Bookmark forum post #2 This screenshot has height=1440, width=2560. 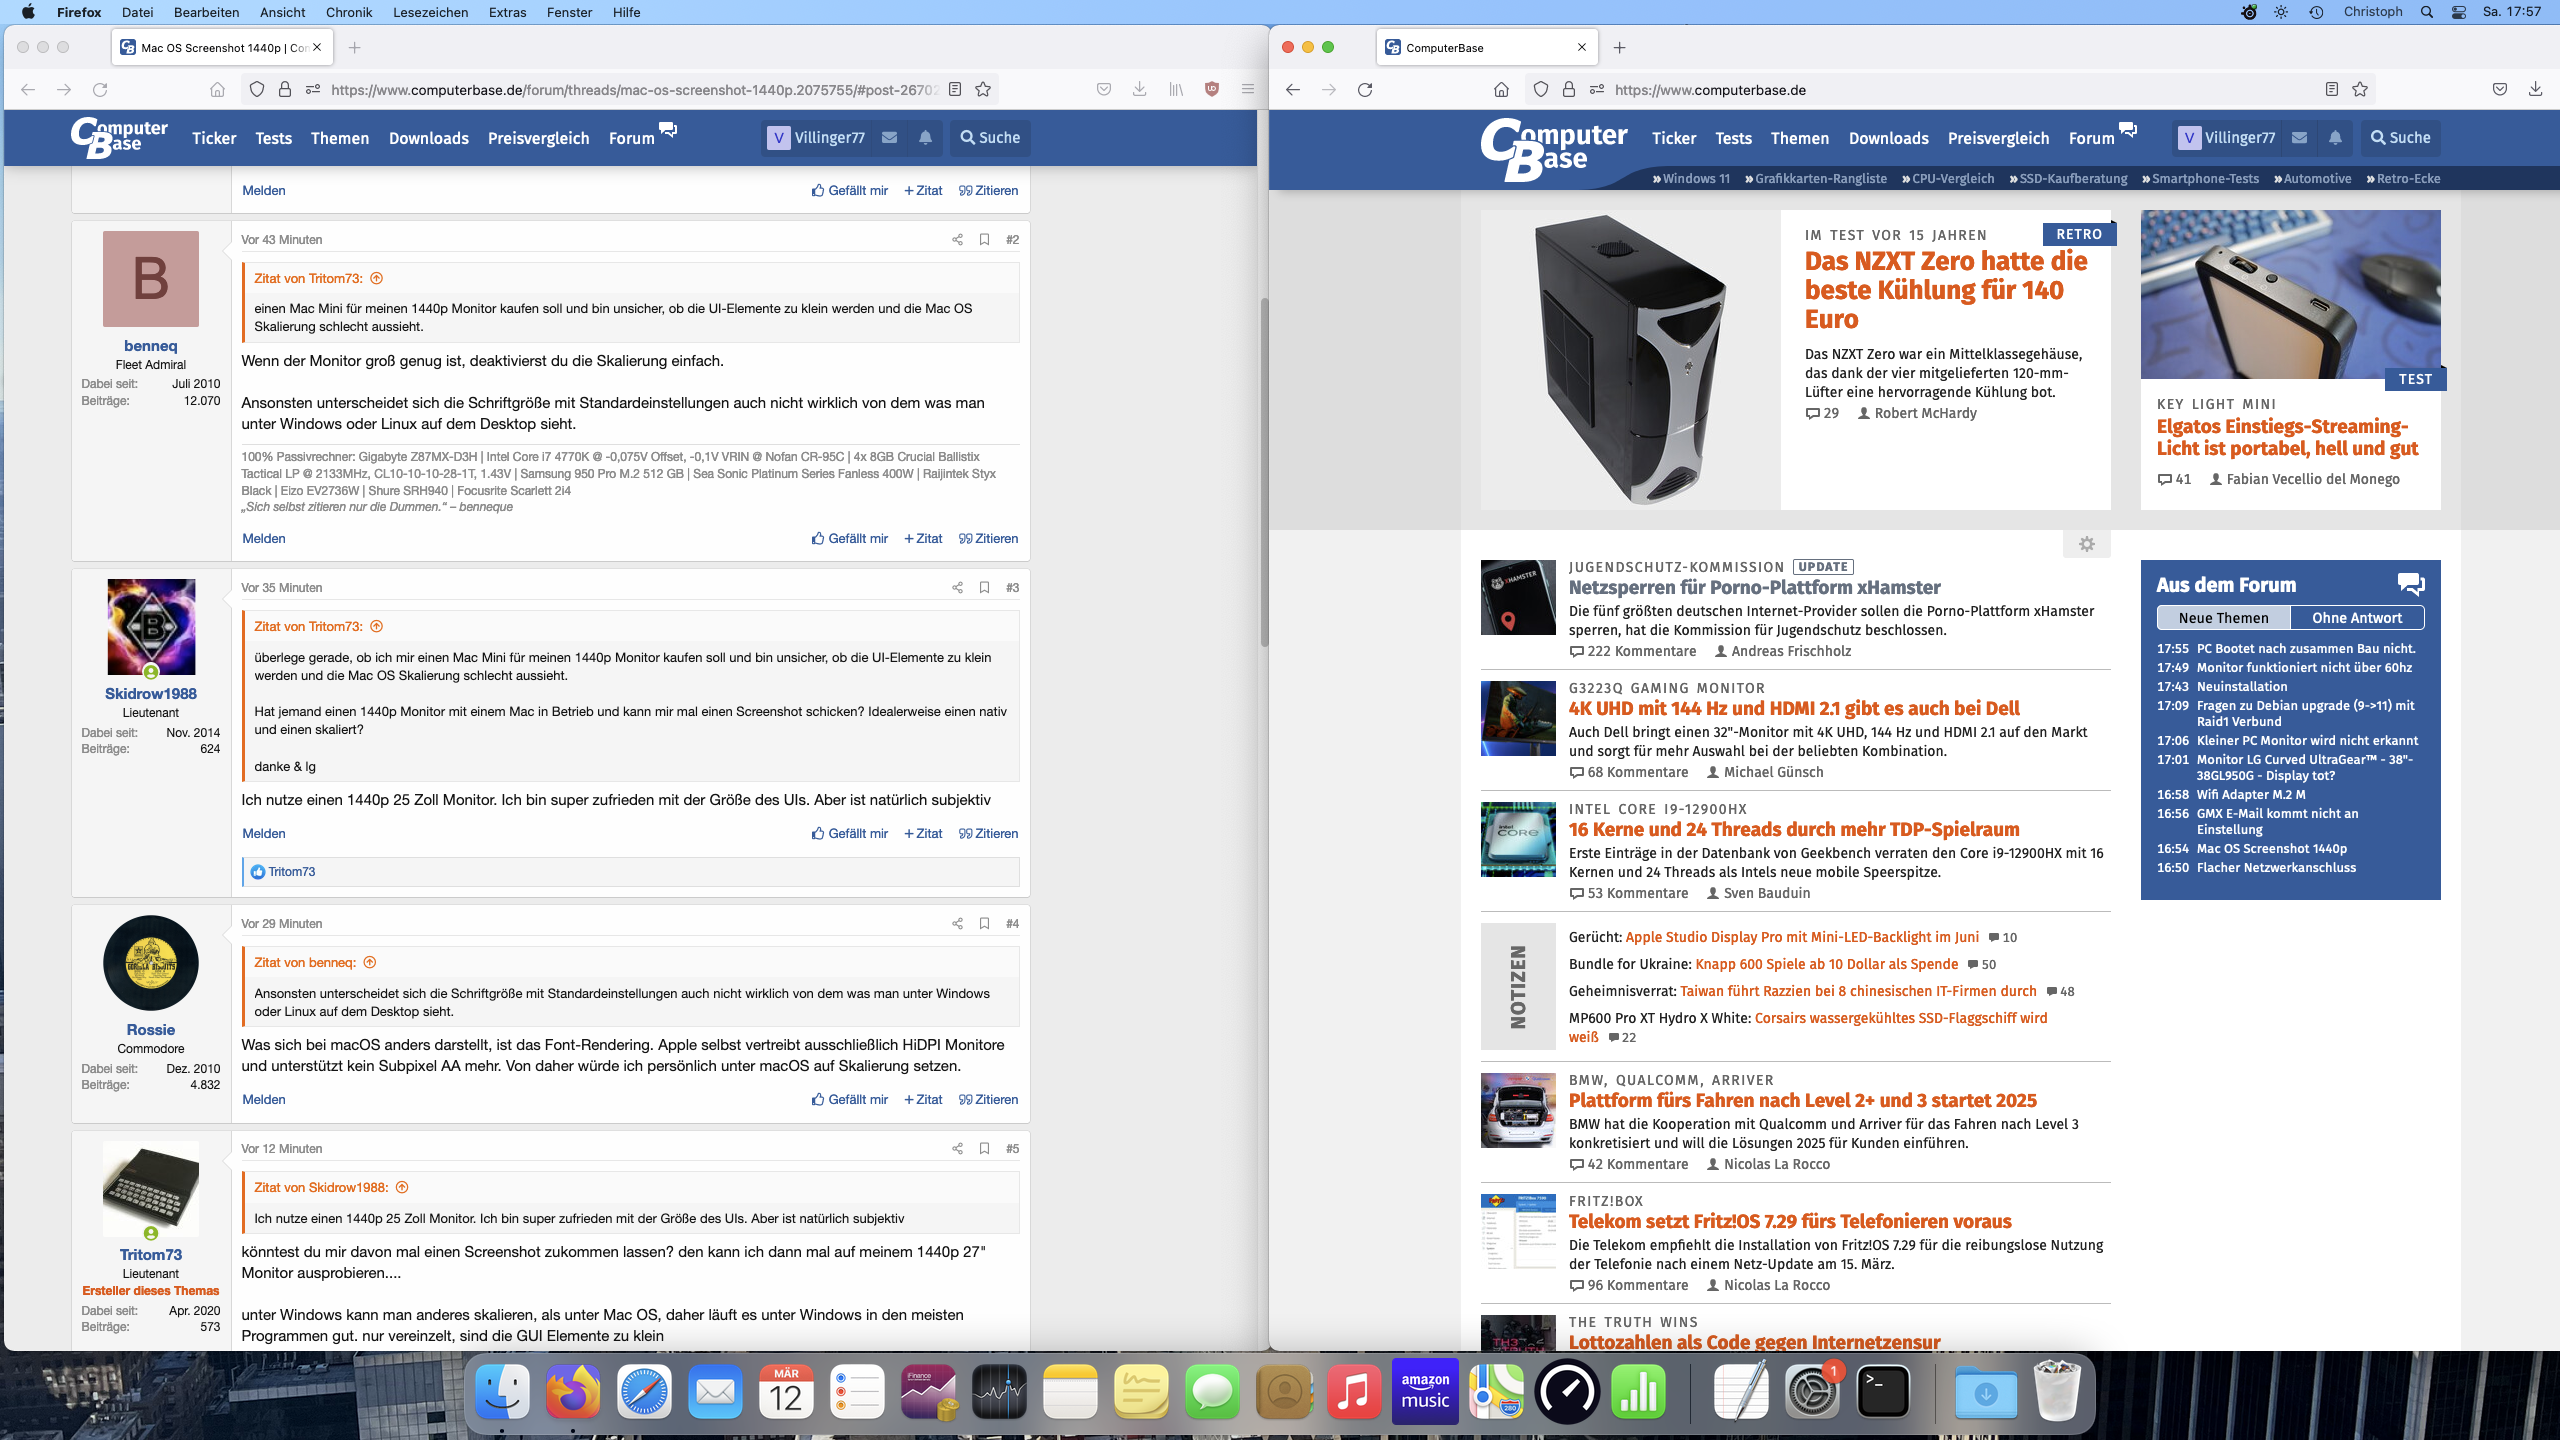[x=984, y=240]
